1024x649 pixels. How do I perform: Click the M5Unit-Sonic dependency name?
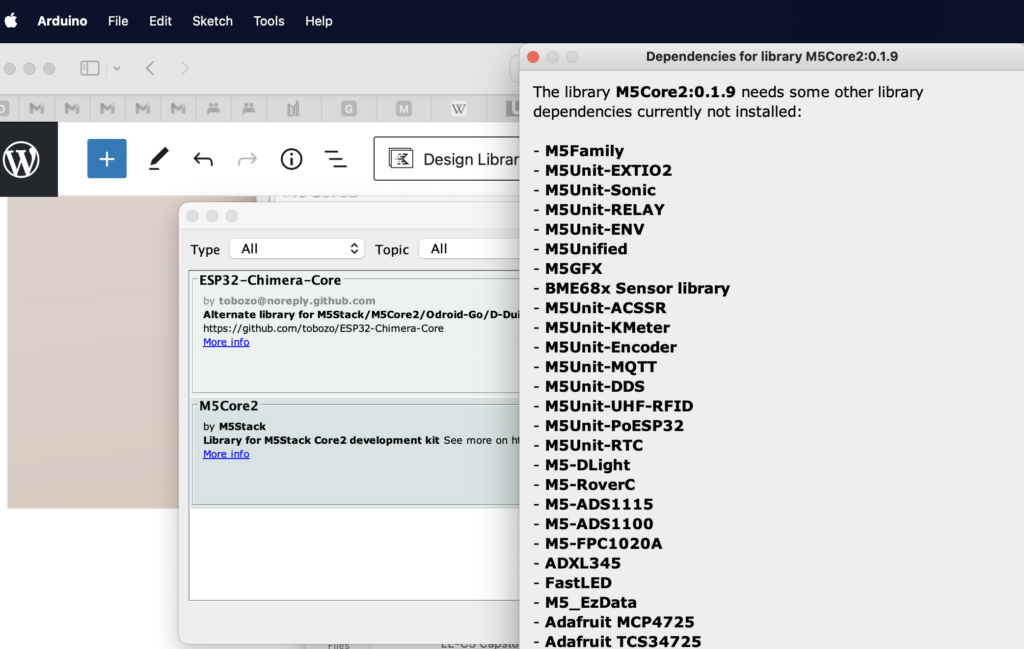point(600,190)
